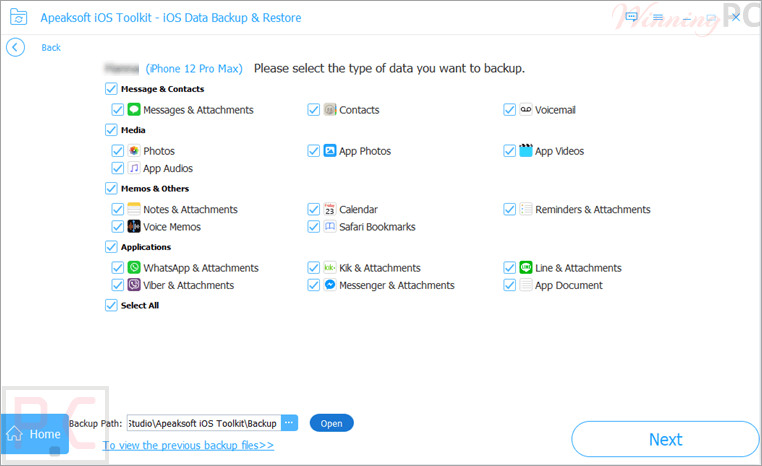762x466 pixels.
Task: Click the Messenger icon
Action: (x=330, y=285)
